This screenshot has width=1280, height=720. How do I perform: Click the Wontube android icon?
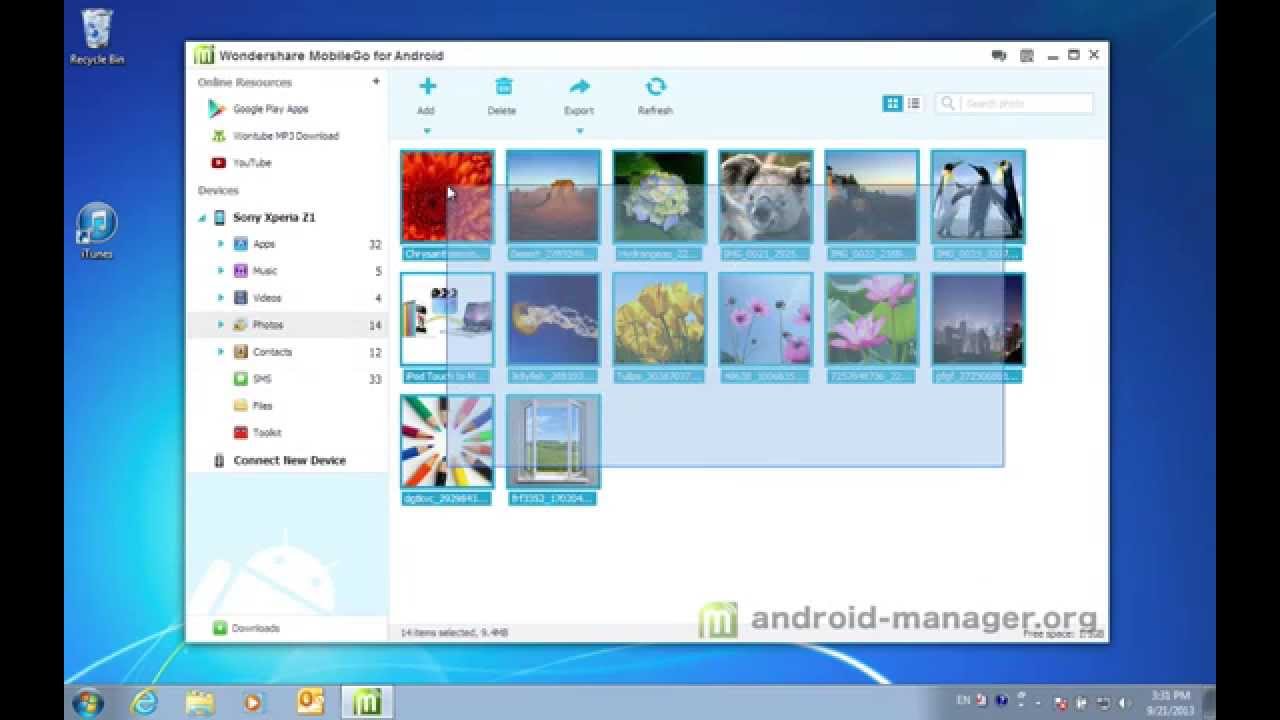pos(218,136)
